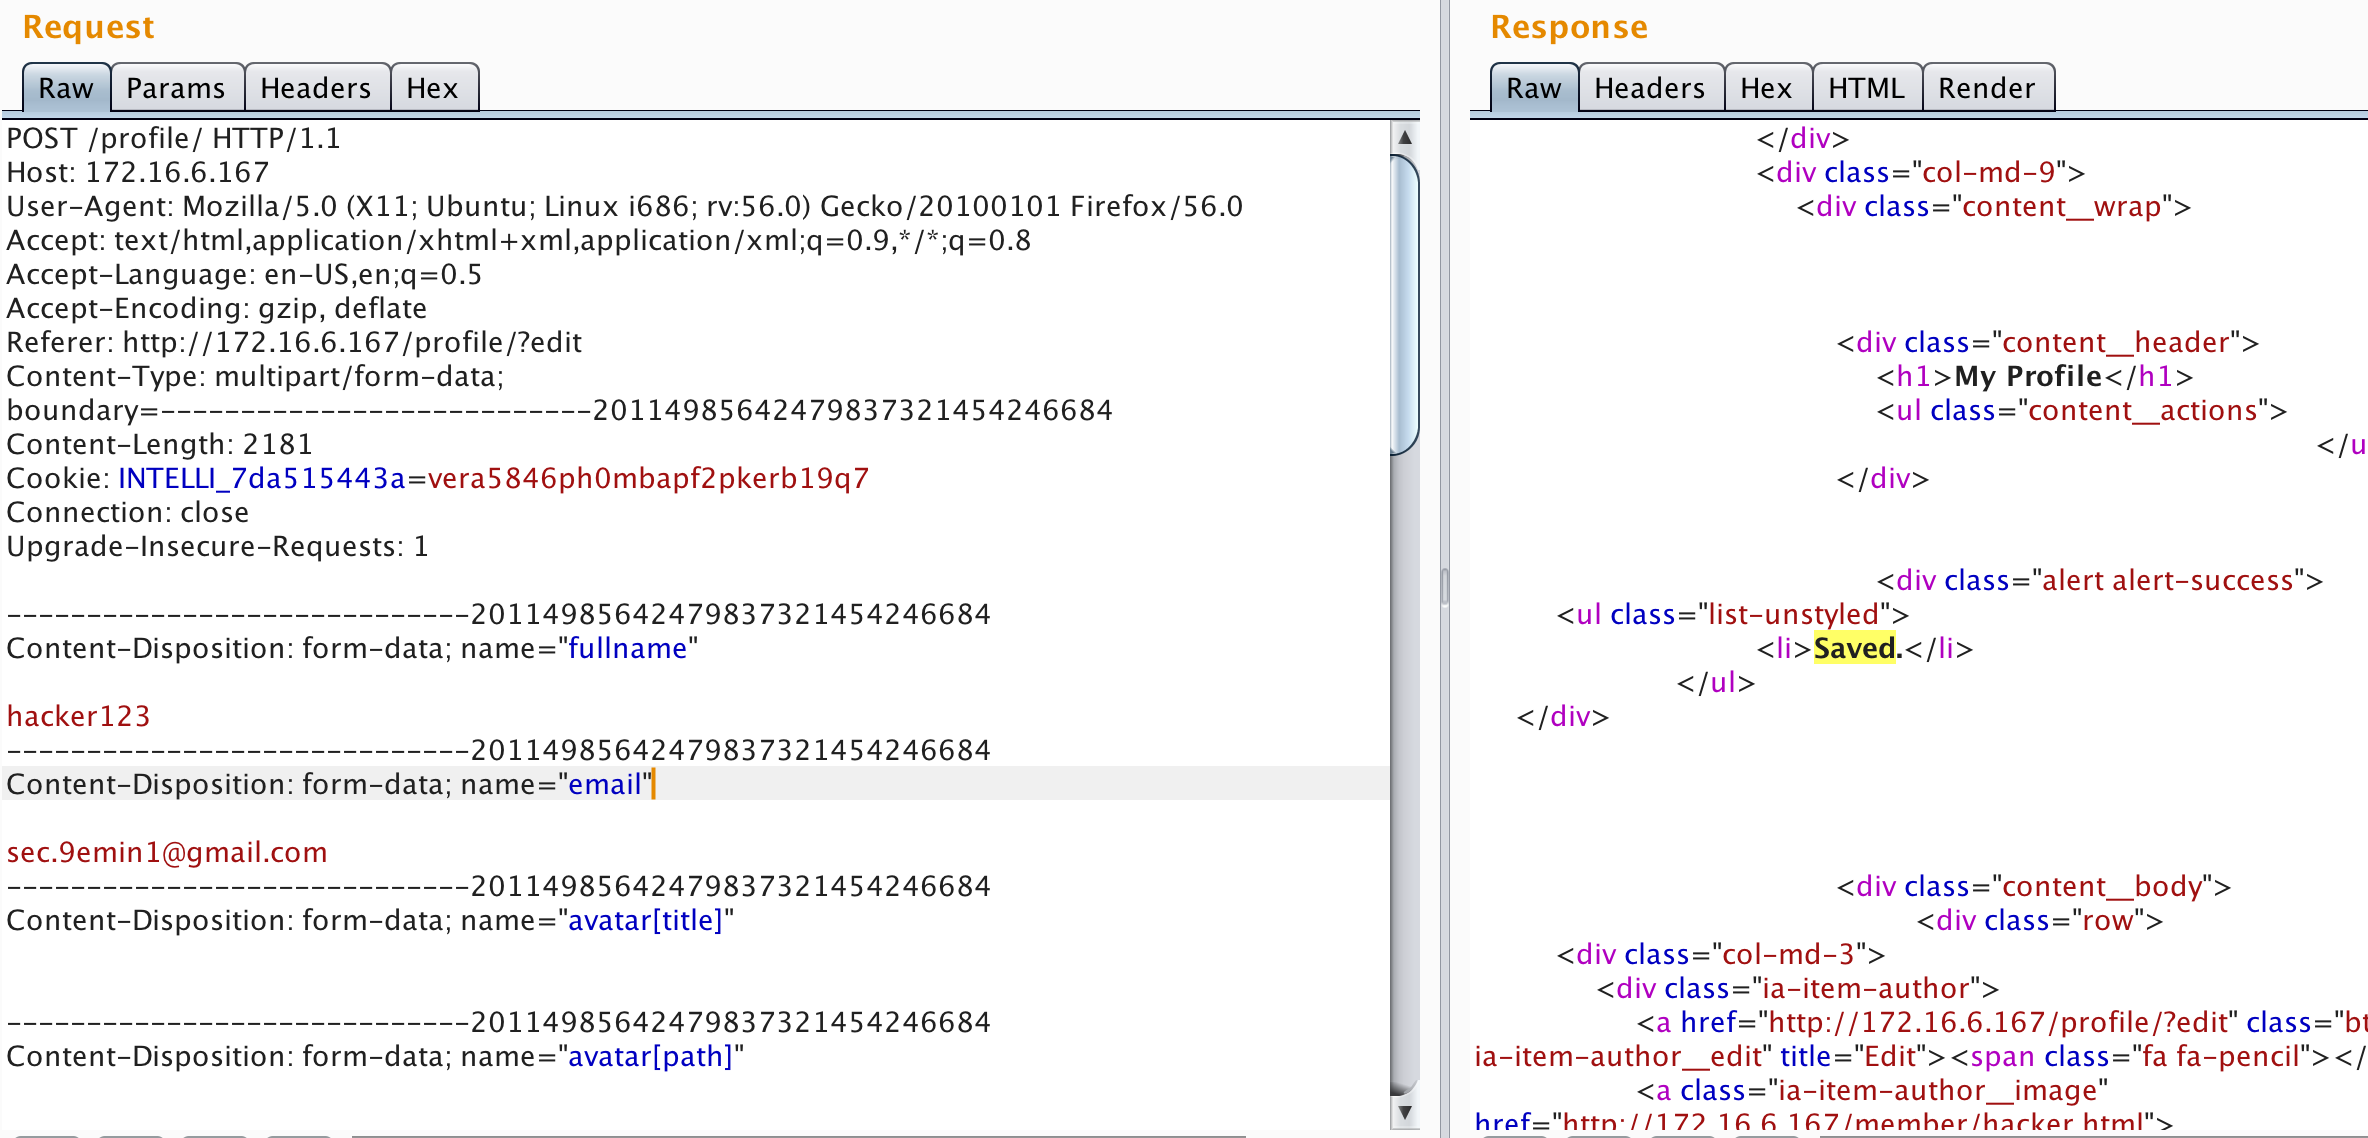Select the highlighted Saved text in response
The image size is (2368, 1138).
[x=1854, y=648]
